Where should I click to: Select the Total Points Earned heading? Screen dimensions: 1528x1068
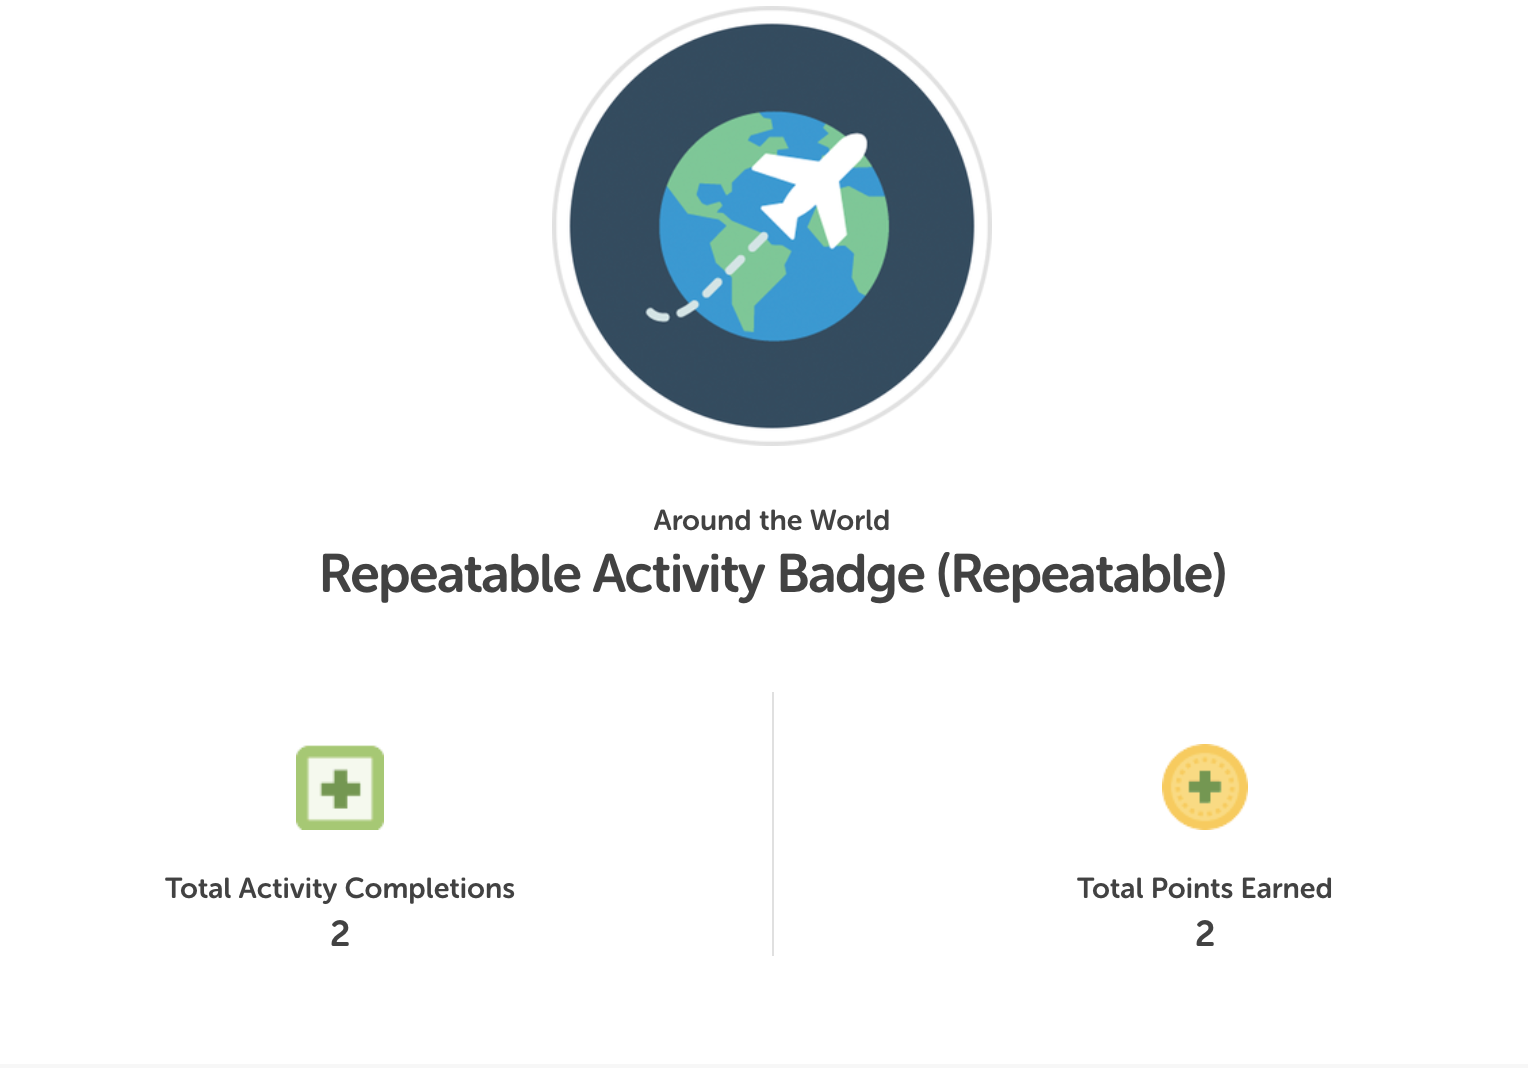point(1204,888)
